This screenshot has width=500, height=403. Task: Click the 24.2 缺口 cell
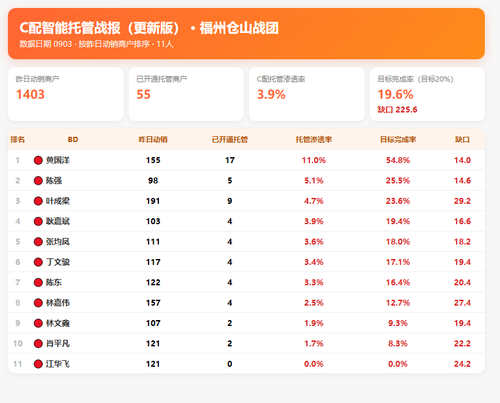point(462,364)
